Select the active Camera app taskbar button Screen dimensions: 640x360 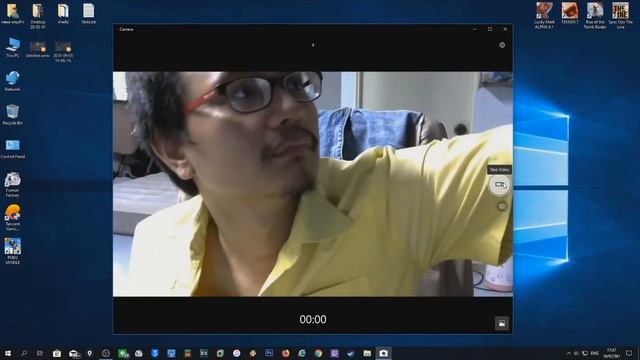[383, 353]
